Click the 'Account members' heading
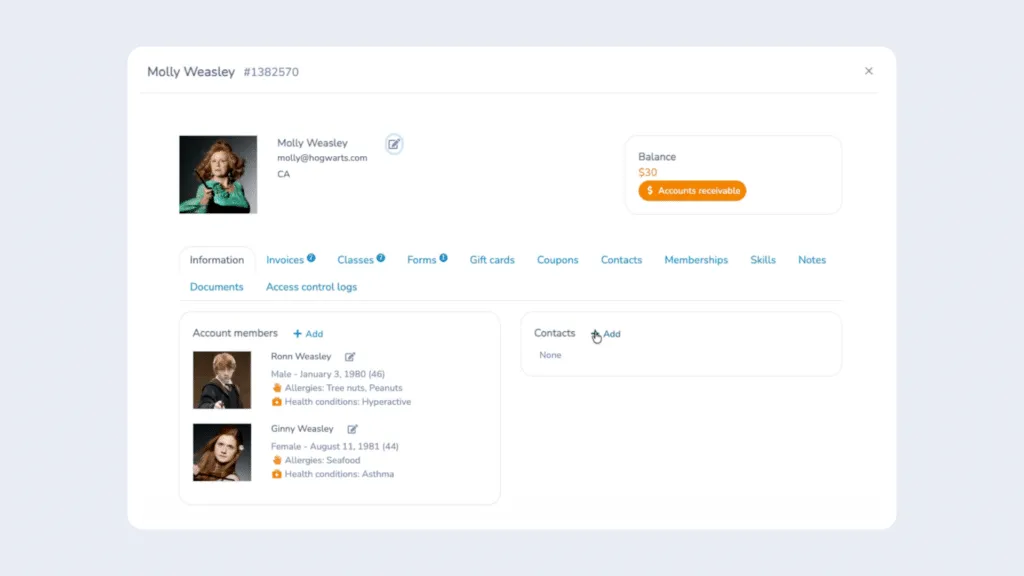Screen dimensions: 1024x576 tap(235, 333)
